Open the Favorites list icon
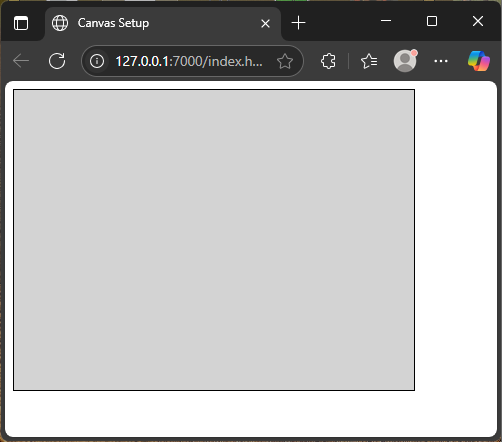502x442 pixels. click(369, 61)
